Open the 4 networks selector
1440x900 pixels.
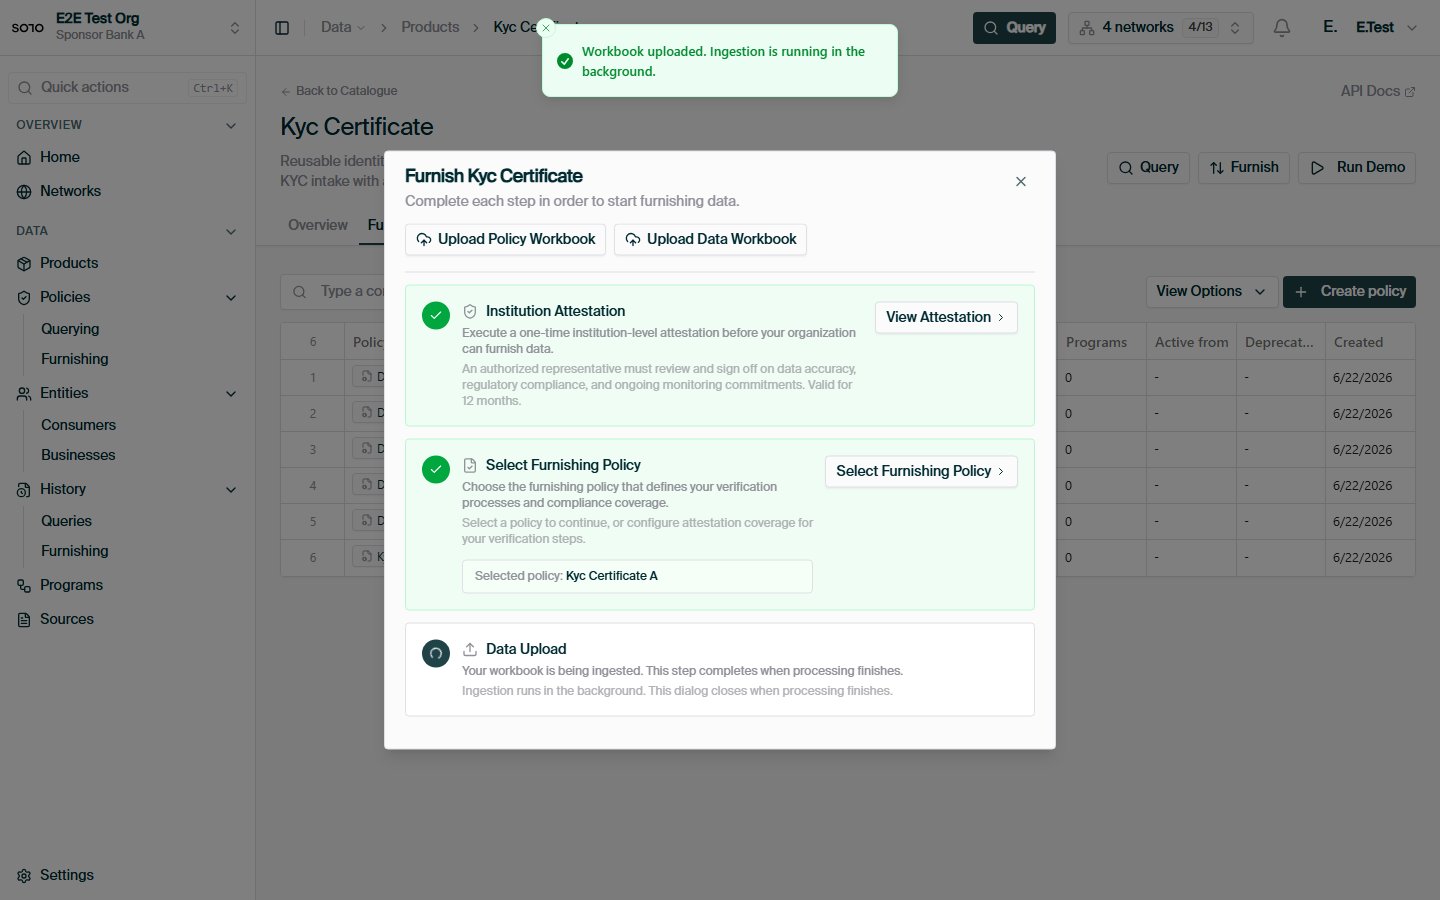(1160, 28)
